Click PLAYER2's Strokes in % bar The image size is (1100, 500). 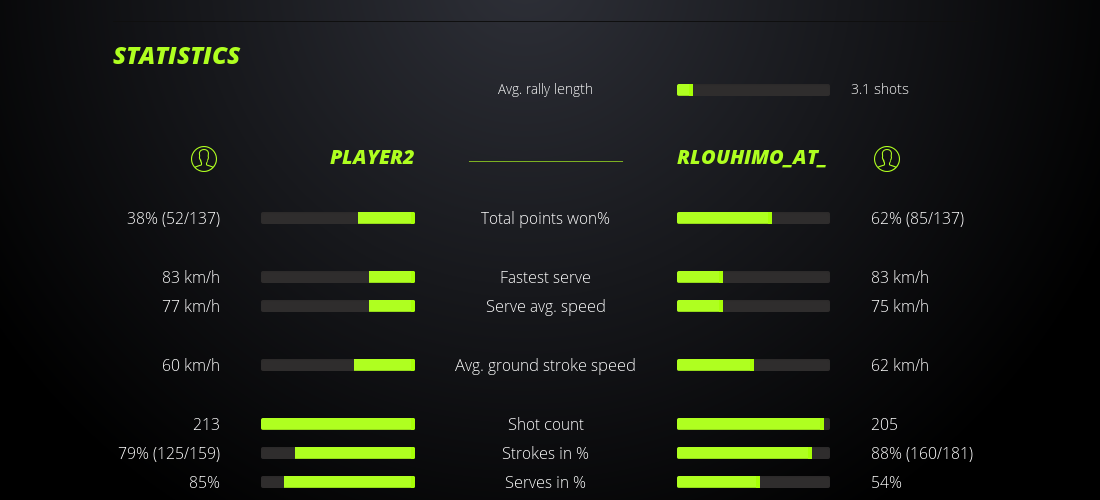click(x=338, y=453)
